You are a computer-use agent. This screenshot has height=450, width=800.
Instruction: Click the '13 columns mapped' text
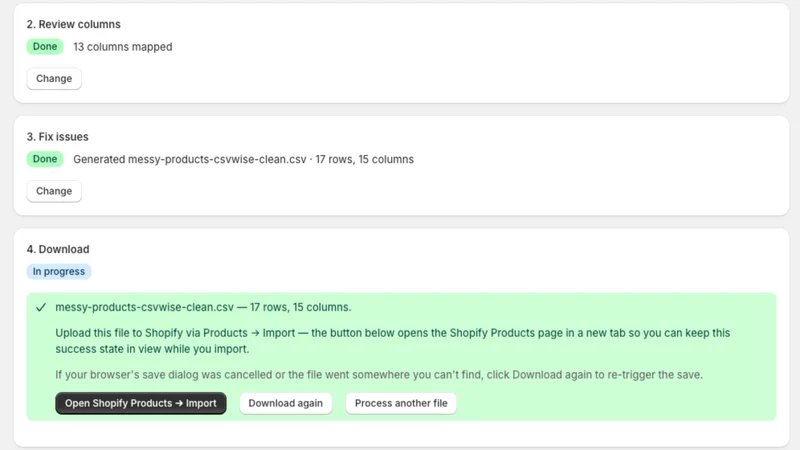click(x=123, y=47)
